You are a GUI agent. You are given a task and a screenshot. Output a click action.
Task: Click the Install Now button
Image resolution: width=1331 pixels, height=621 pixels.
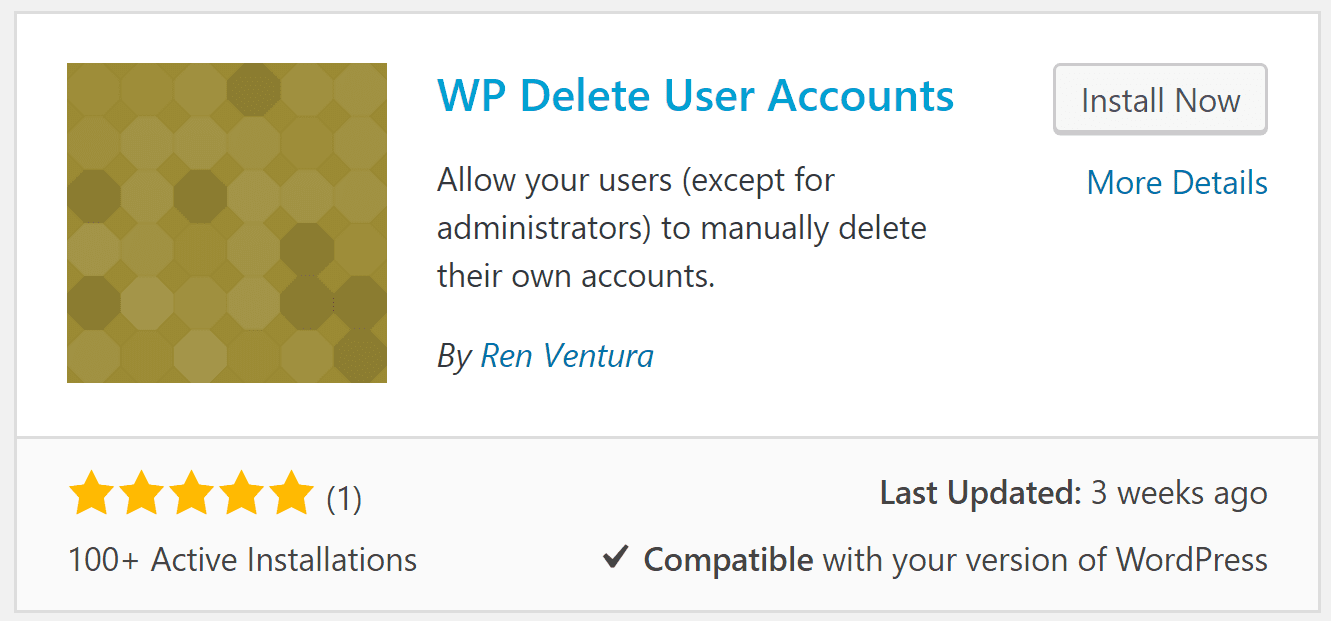tap(1159, 99)
